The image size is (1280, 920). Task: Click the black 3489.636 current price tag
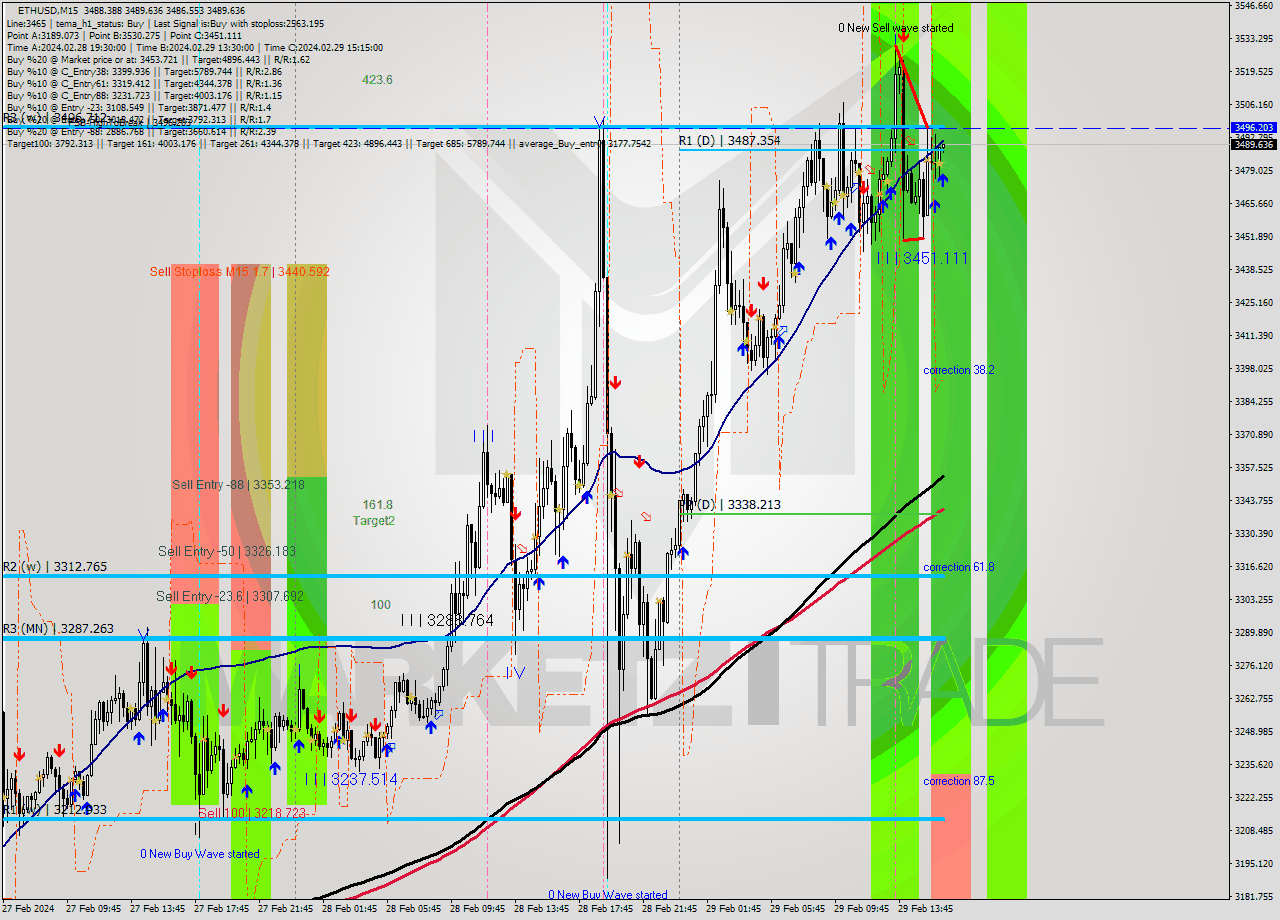tap(1254, 144)
